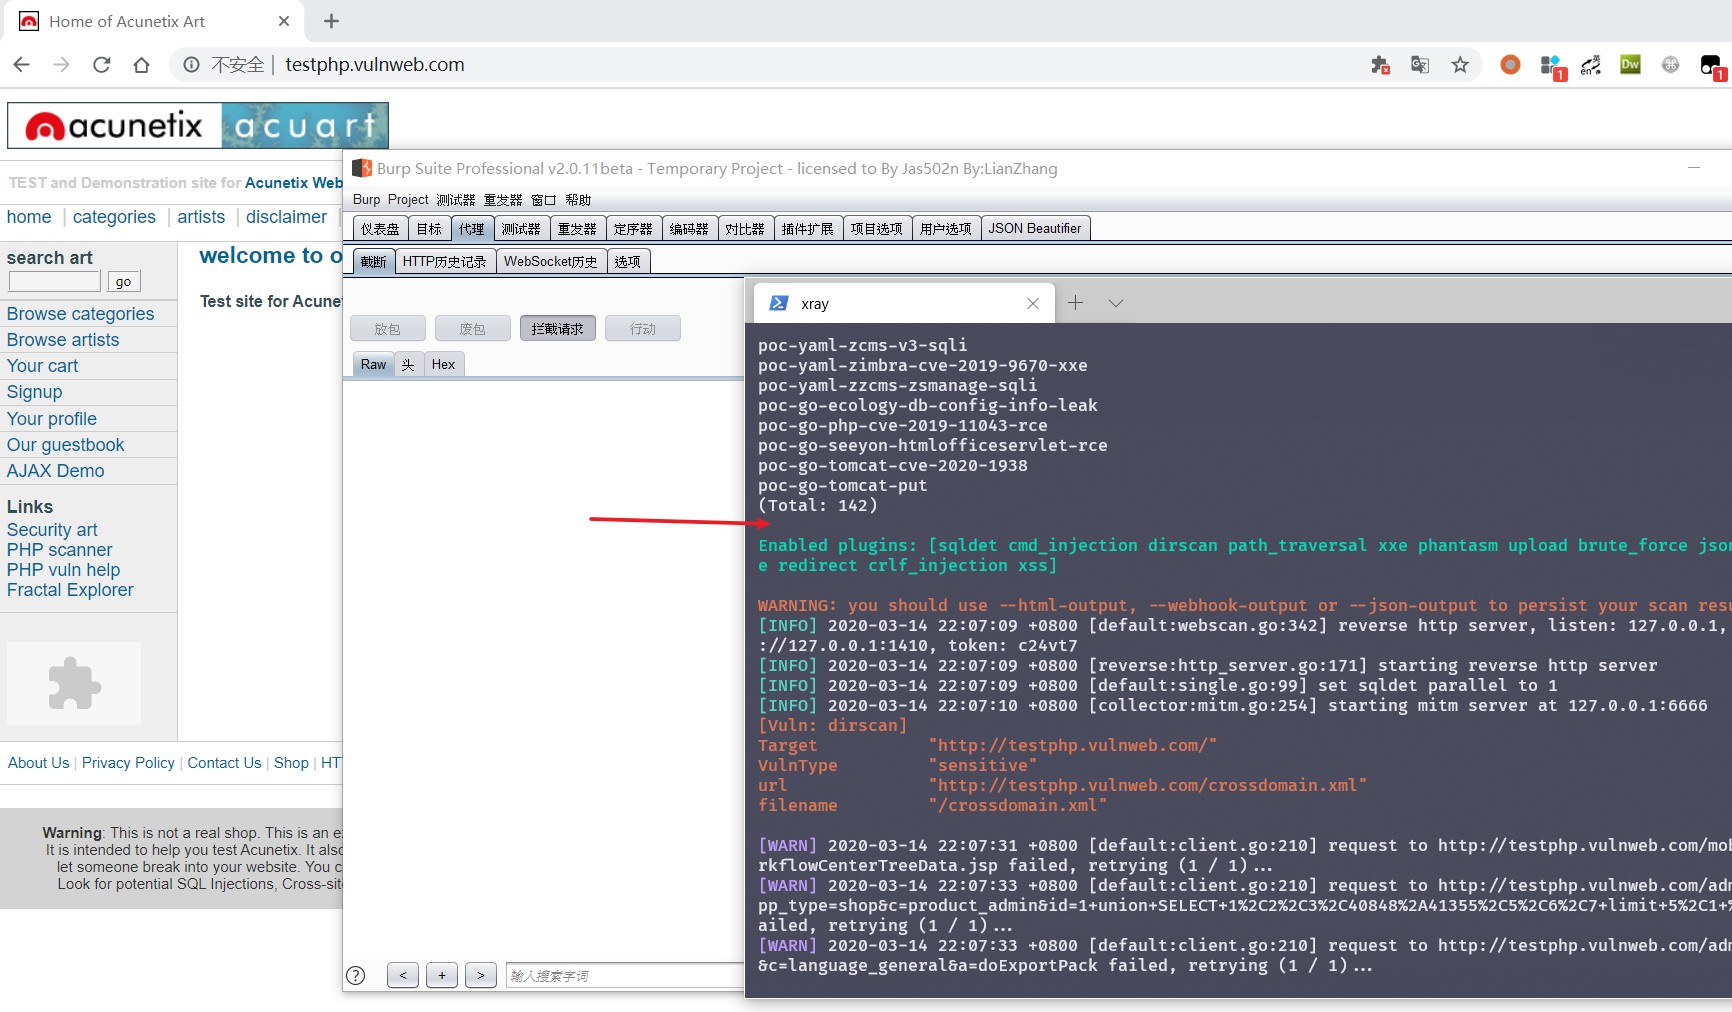The image size is (1732, 1012).
Task: Select the 截断 sub-tab
Action: pyautogui.click(x=373, y=262)
